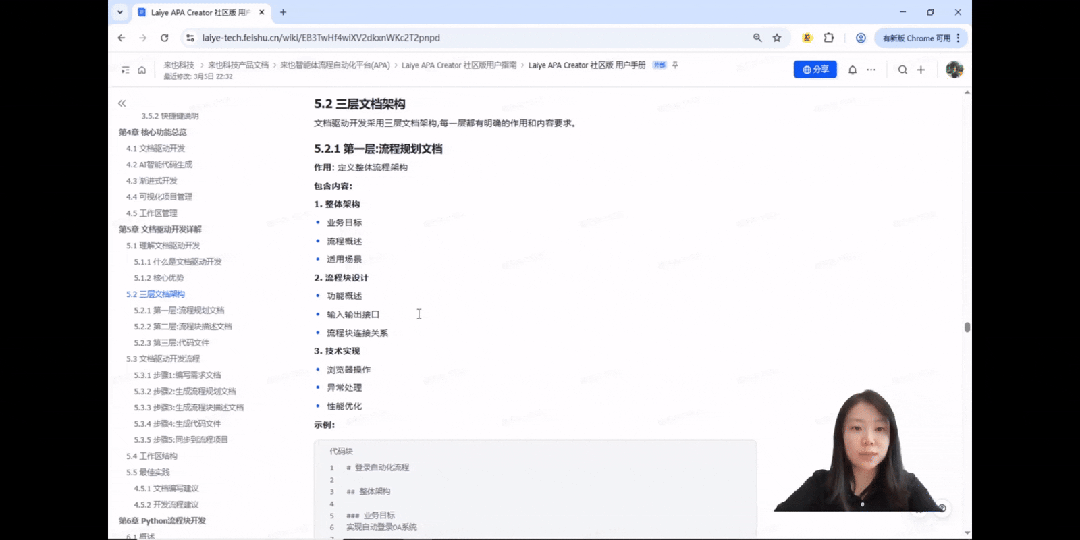The width and height of the screenshot is (1080, 540).
Task: Click the zoom magnifier icon in address bar
Action: 757,38
